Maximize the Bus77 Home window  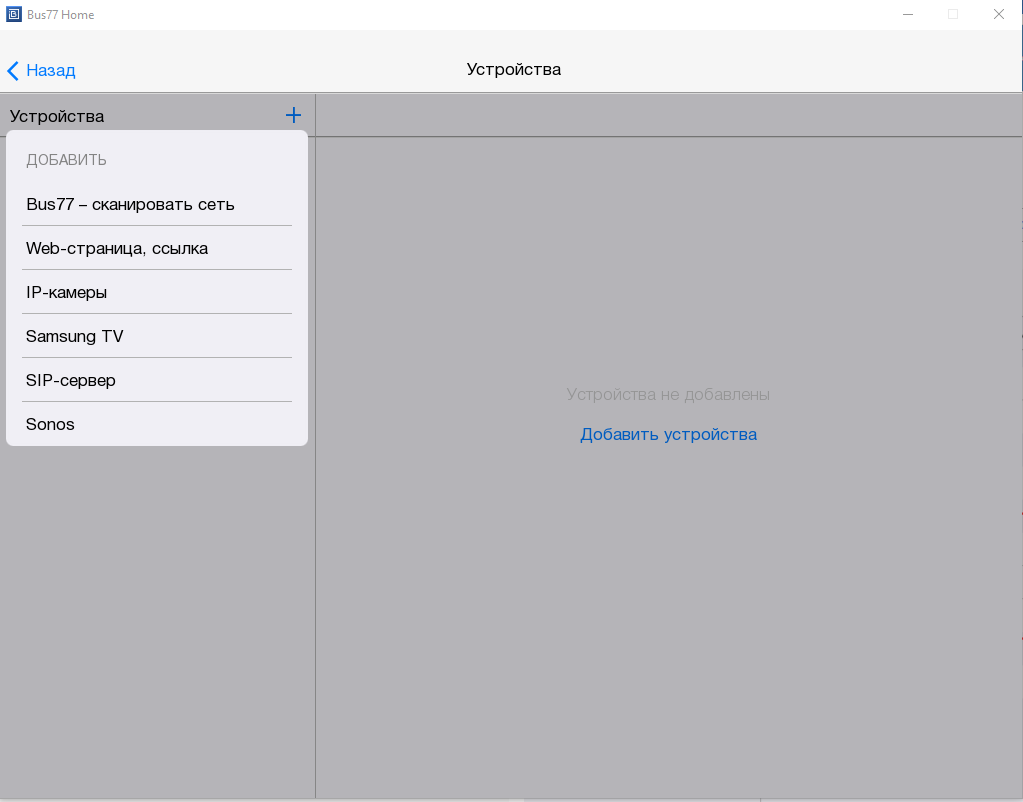953,14
